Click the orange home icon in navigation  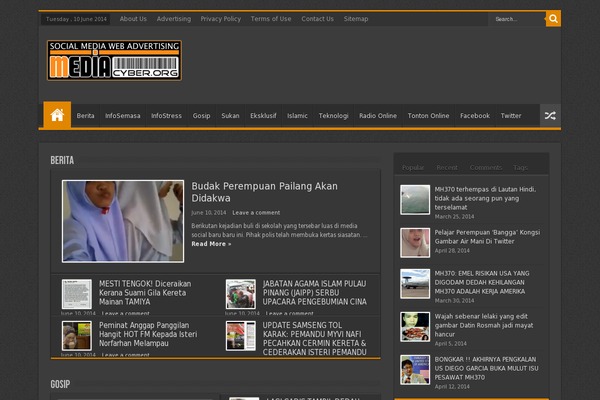57,115
